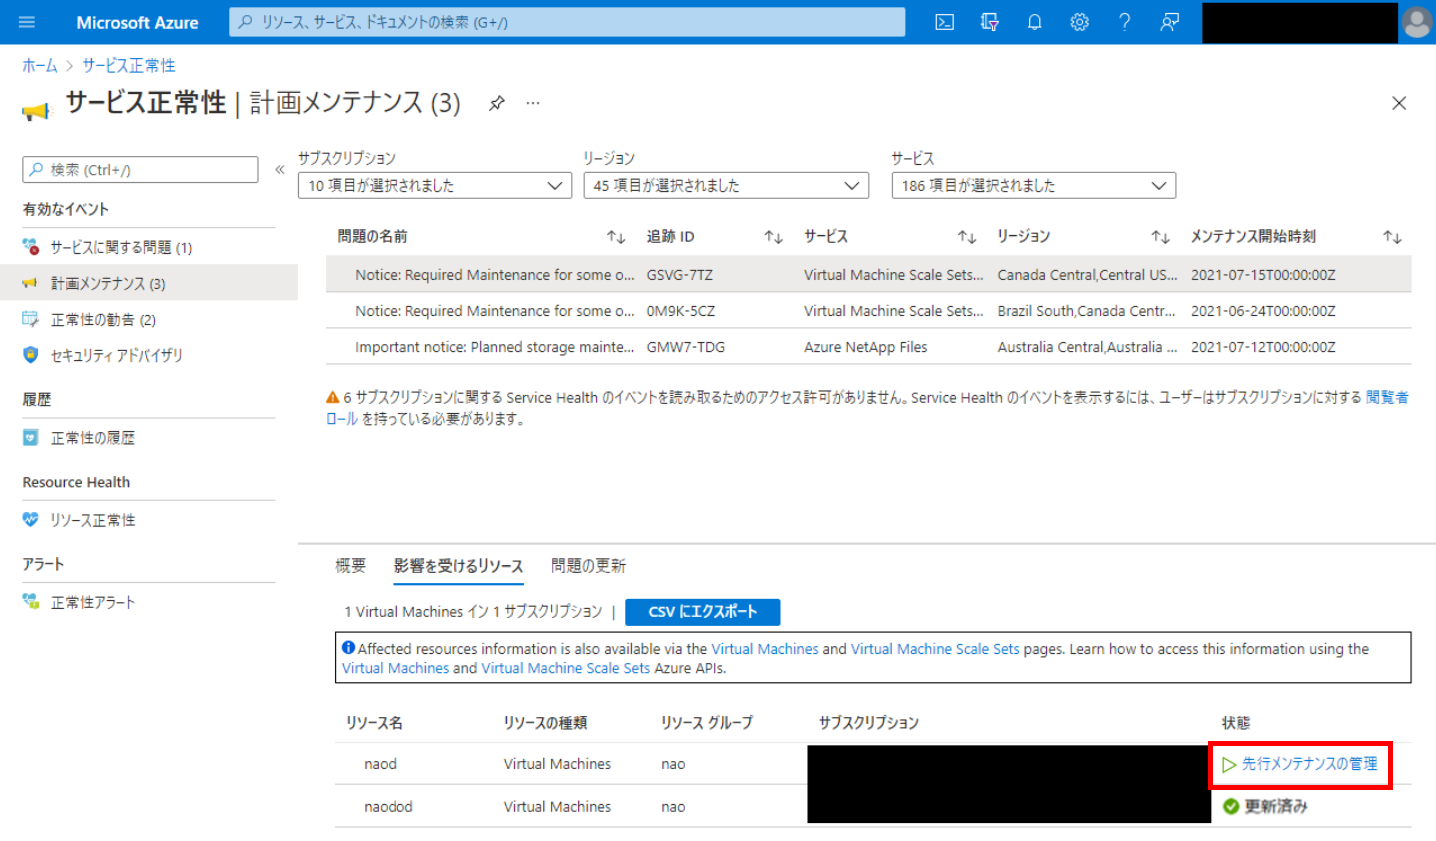Open portal settings gear

[x=1079, y=22]
